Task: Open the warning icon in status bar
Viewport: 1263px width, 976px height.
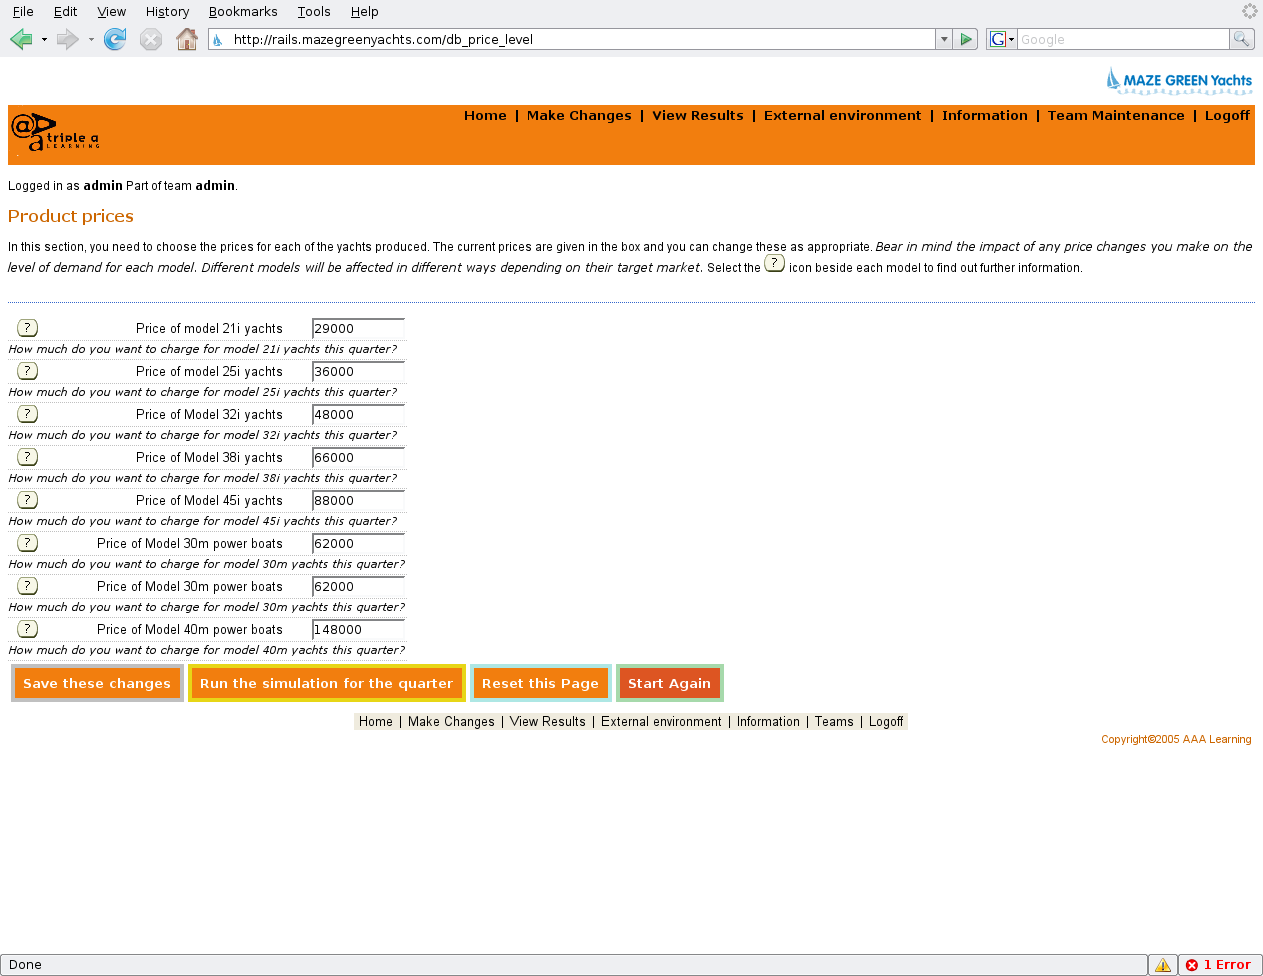Action: (x=1162, y=965)
